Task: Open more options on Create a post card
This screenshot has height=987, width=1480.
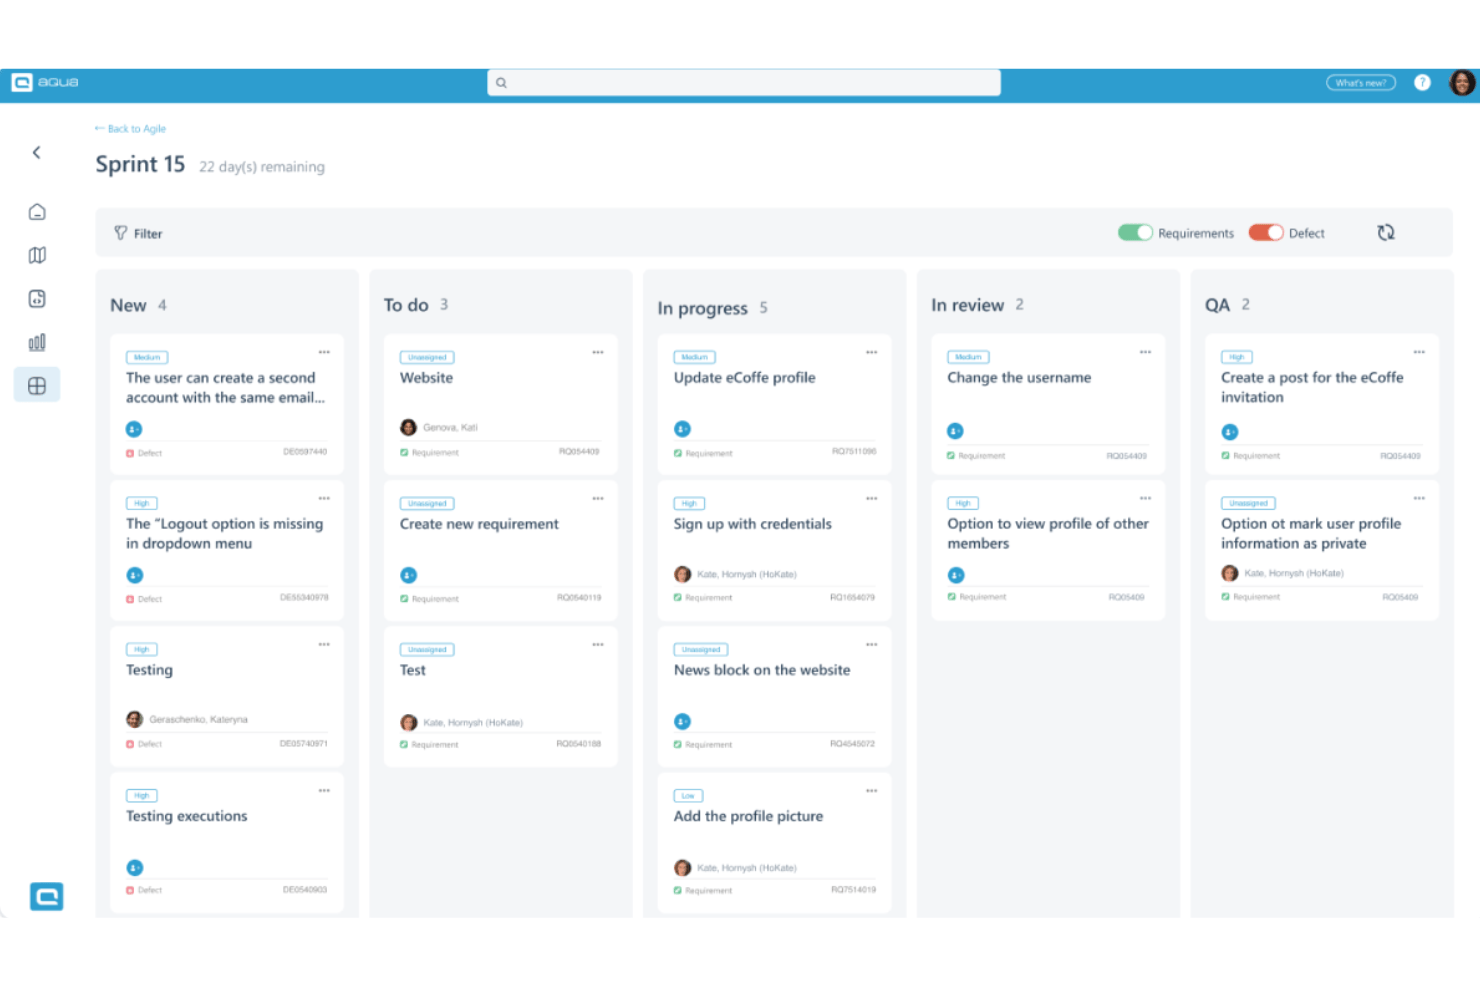Action: click(x=1419, y=352)
